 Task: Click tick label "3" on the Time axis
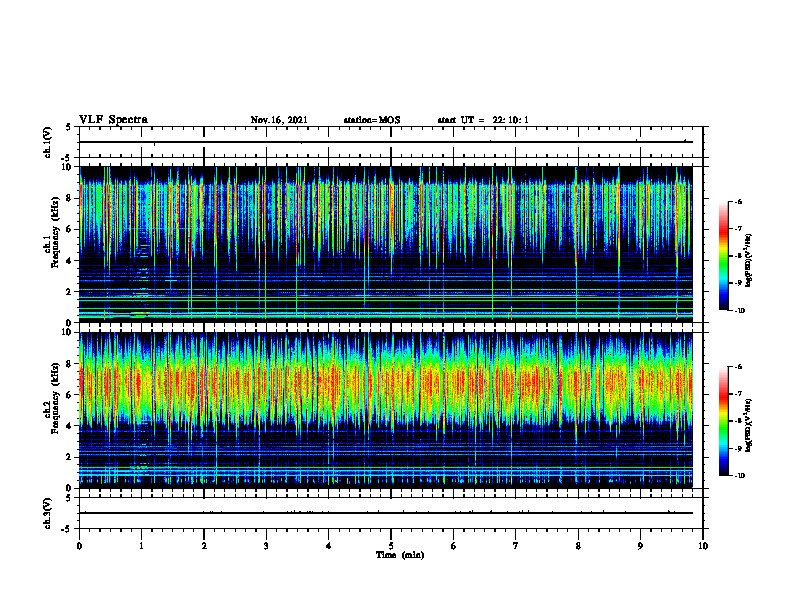click(266, 546)
